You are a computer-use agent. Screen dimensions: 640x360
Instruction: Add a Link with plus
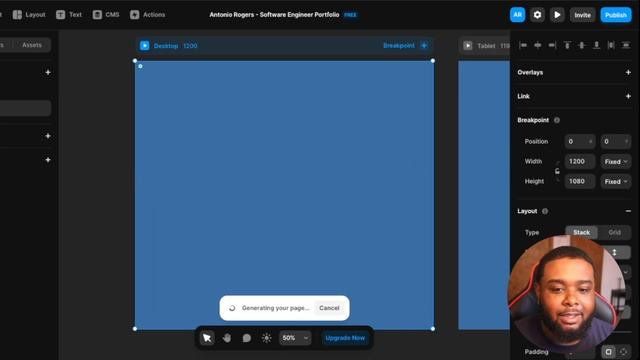pos(628,96)
